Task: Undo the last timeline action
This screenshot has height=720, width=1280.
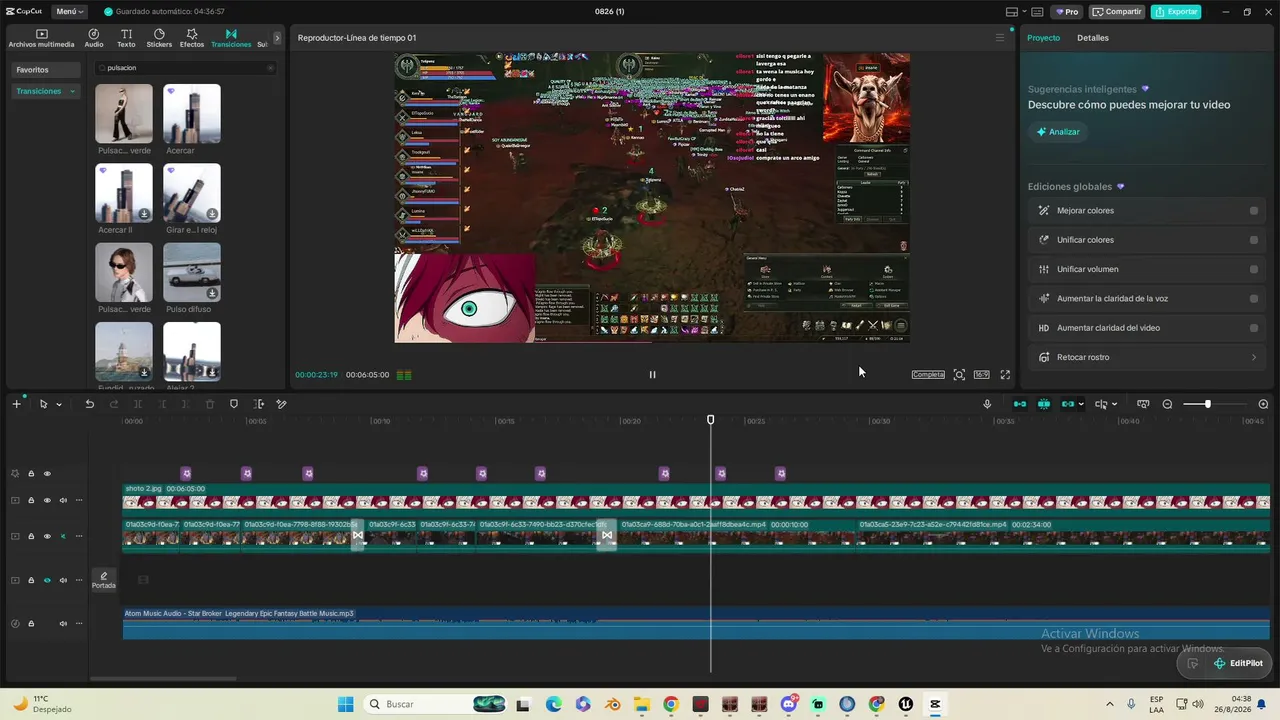Action: tap(89, 404)
